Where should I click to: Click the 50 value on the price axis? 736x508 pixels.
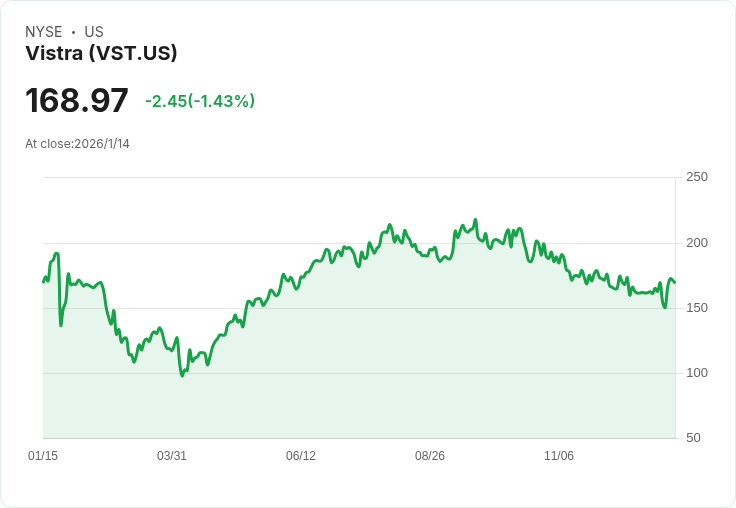pyautogui.click(x=693, y=438)
